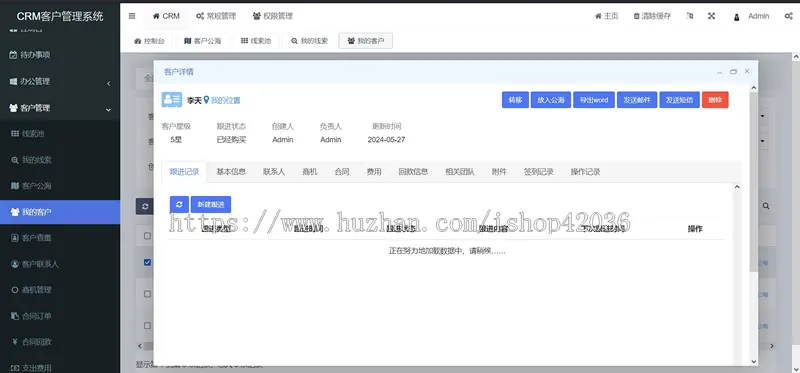800x373 pixels.
Task: Switch to the 相关团队 tab
Action: pyautogui.click(x=460, y=172)
